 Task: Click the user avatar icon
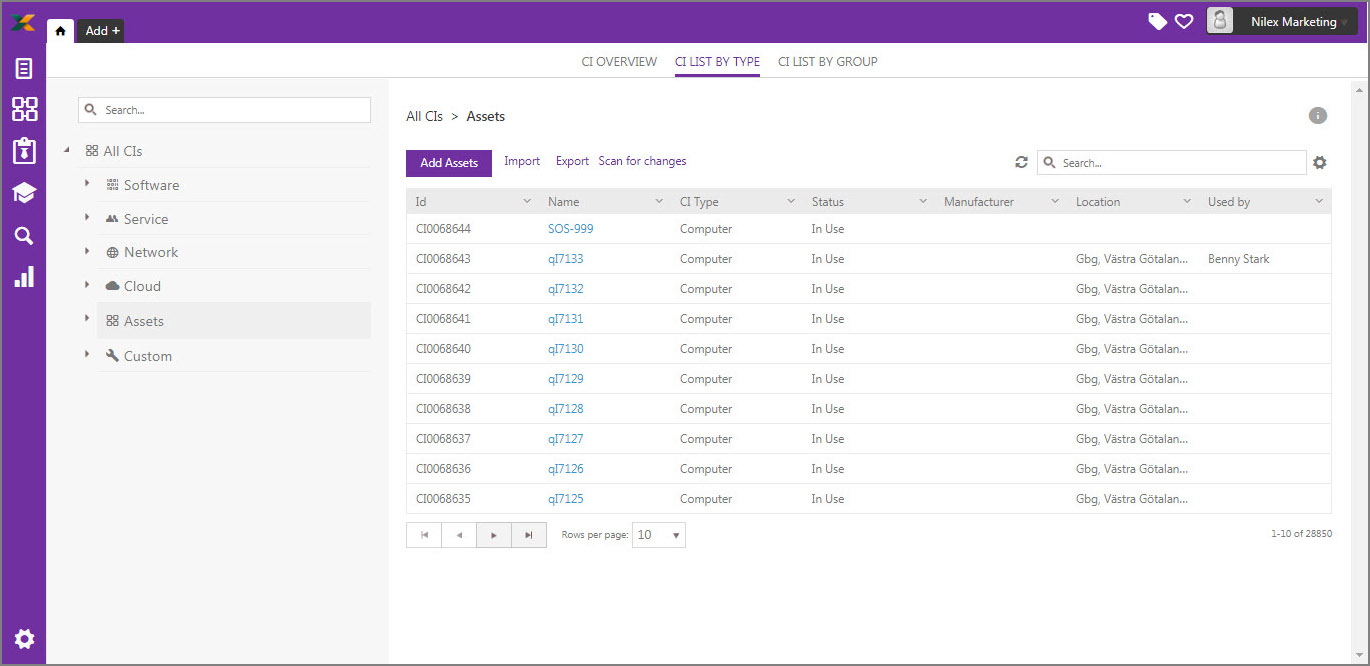click(x=1220, y=21)
